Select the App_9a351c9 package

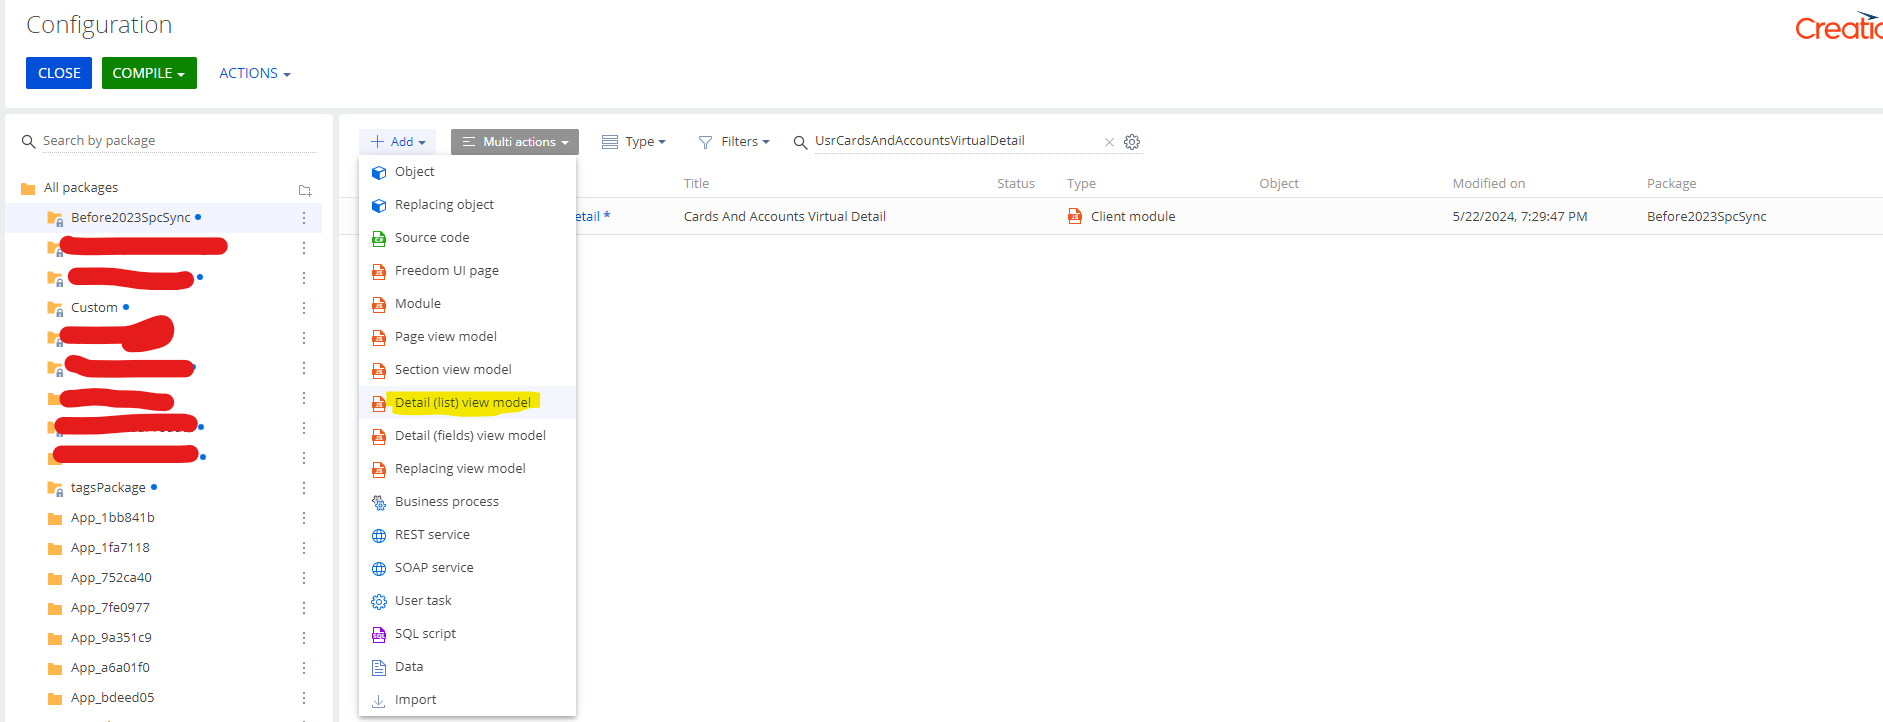(x=111, y=637)
